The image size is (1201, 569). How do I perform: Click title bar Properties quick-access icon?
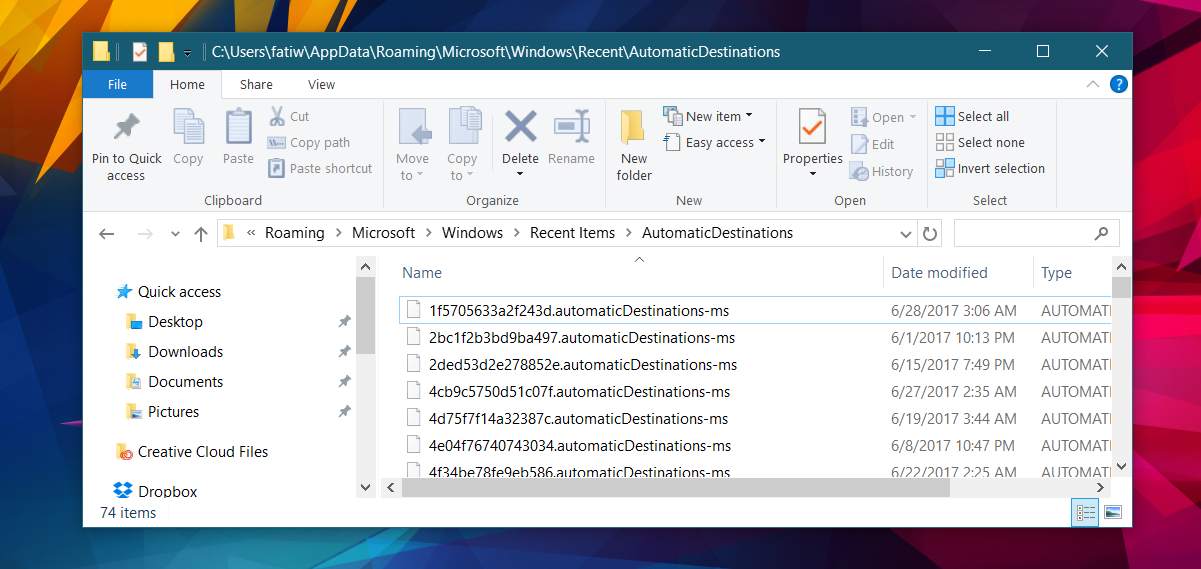coord(140,52)
